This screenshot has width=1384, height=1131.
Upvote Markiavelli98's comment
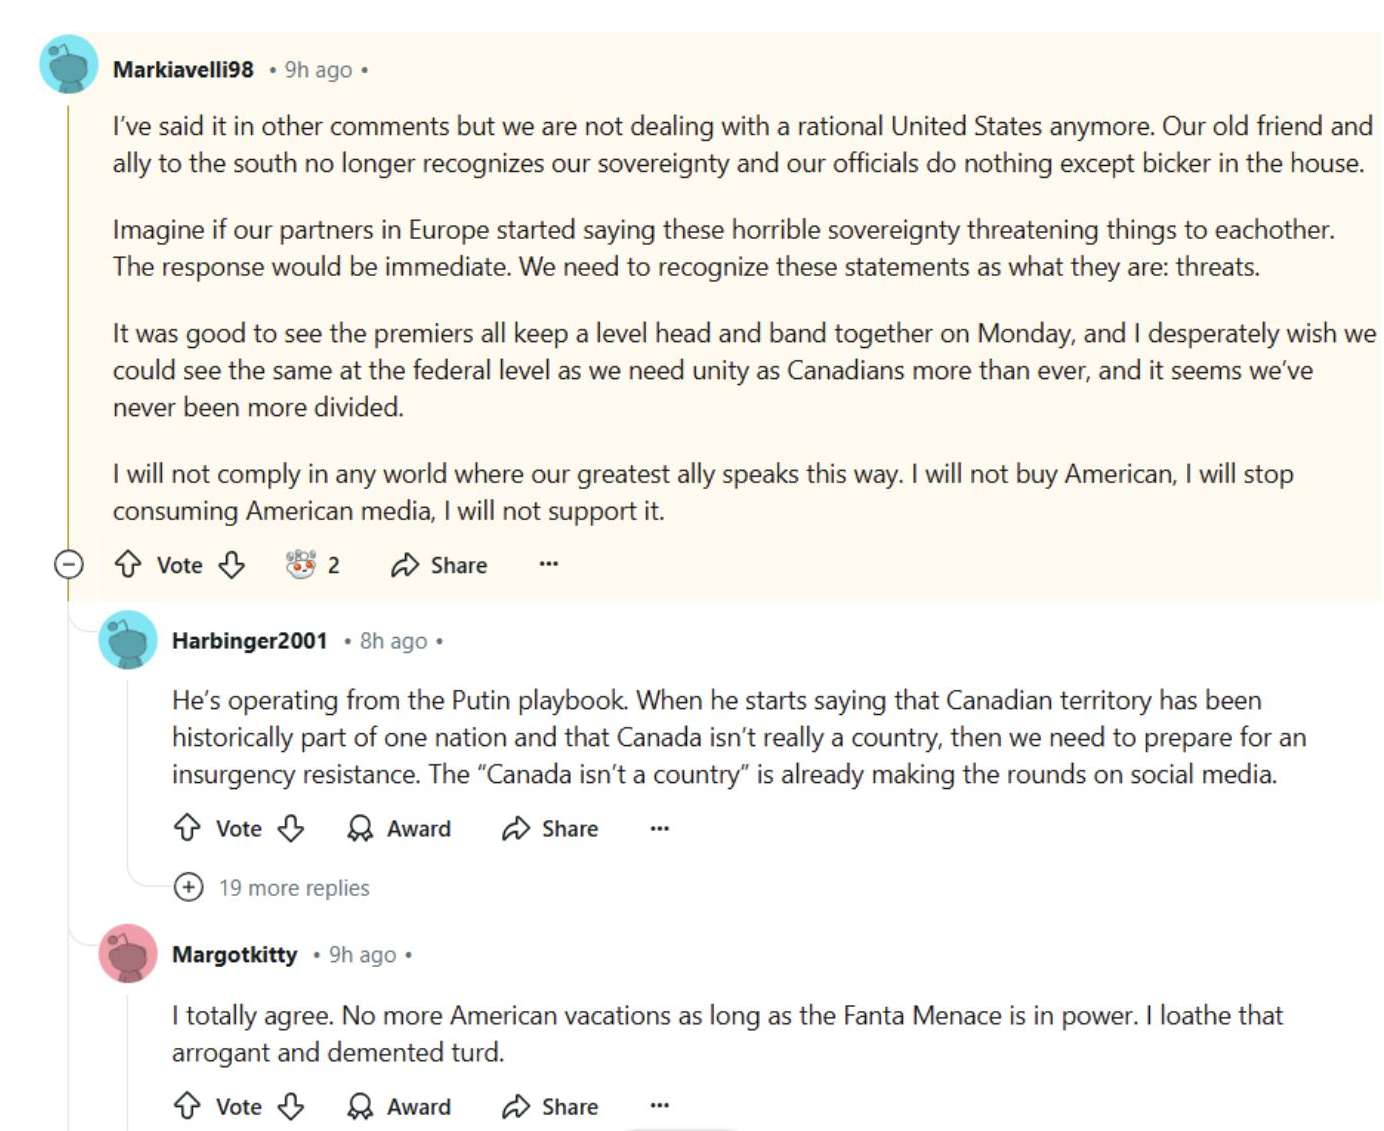(128, 565)
